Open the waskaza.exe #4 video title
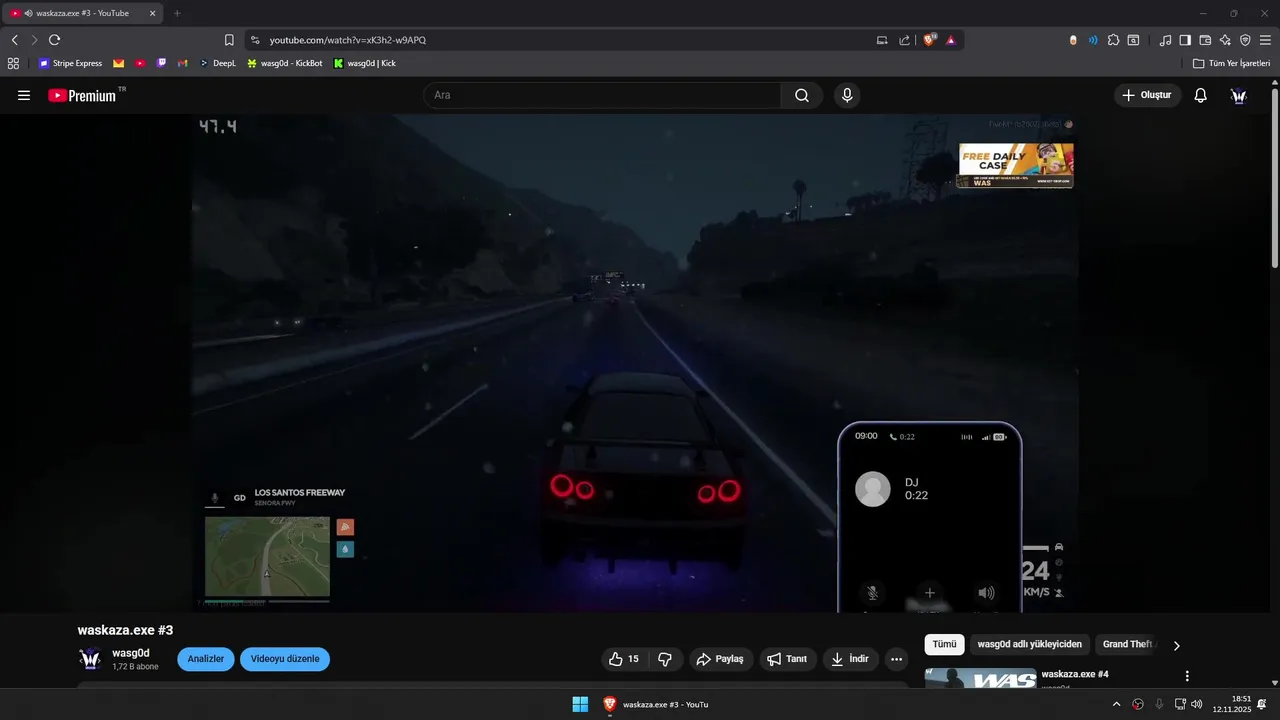The height and width of the screenshot is (720, 1280). pyautogui.click(x=1075, y=674)
